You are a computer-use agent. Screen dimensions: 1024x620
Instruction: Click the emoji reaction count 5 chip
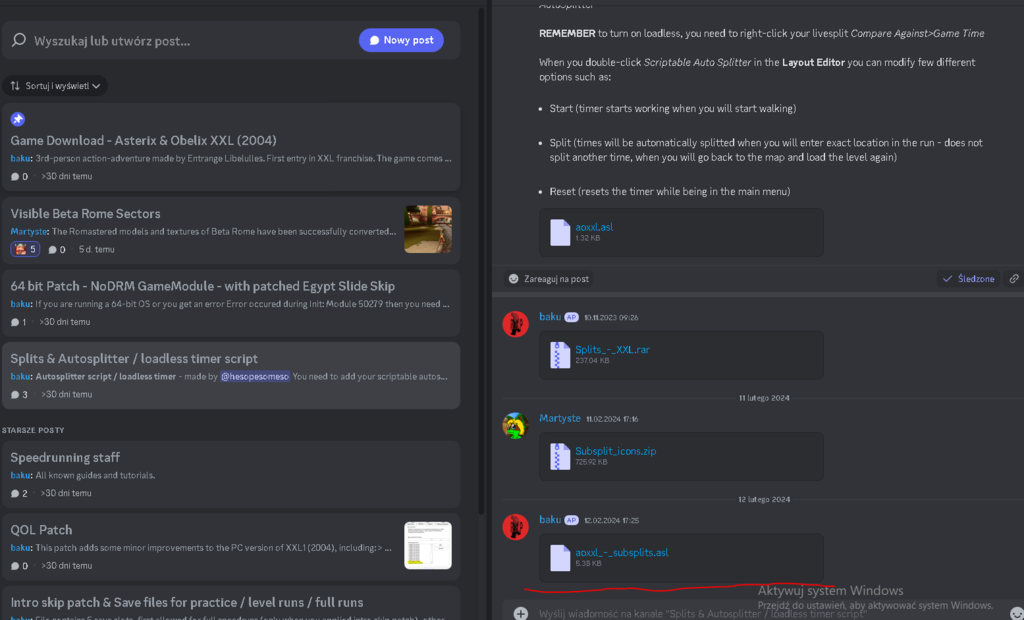pyautogui.click(x=25, y=249)
